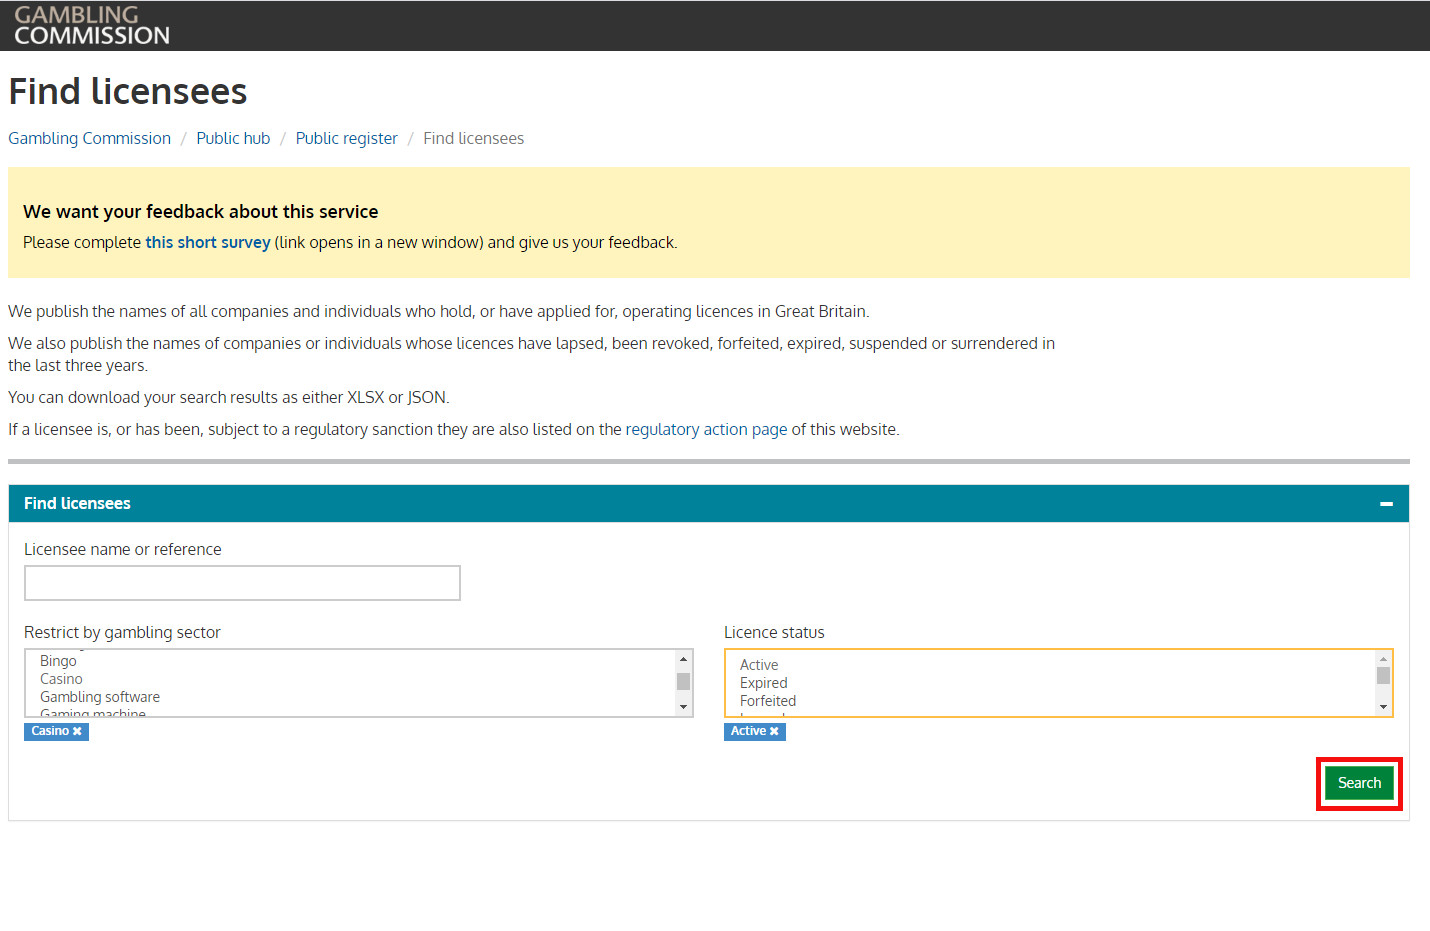Go to the Public register breadcrumb
This screenshot has width=1430, height=931.
(x=346, y=138)
